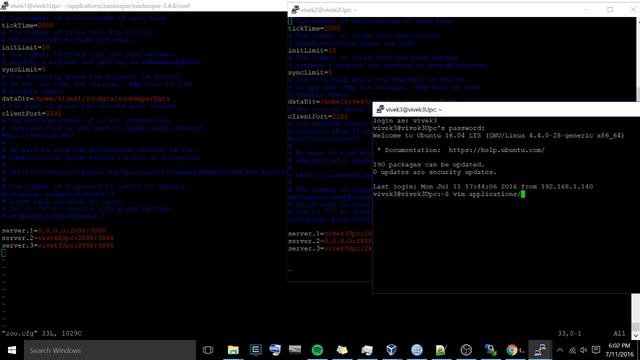
Task: Open Spotify from the taskbar
Action: 317,350
